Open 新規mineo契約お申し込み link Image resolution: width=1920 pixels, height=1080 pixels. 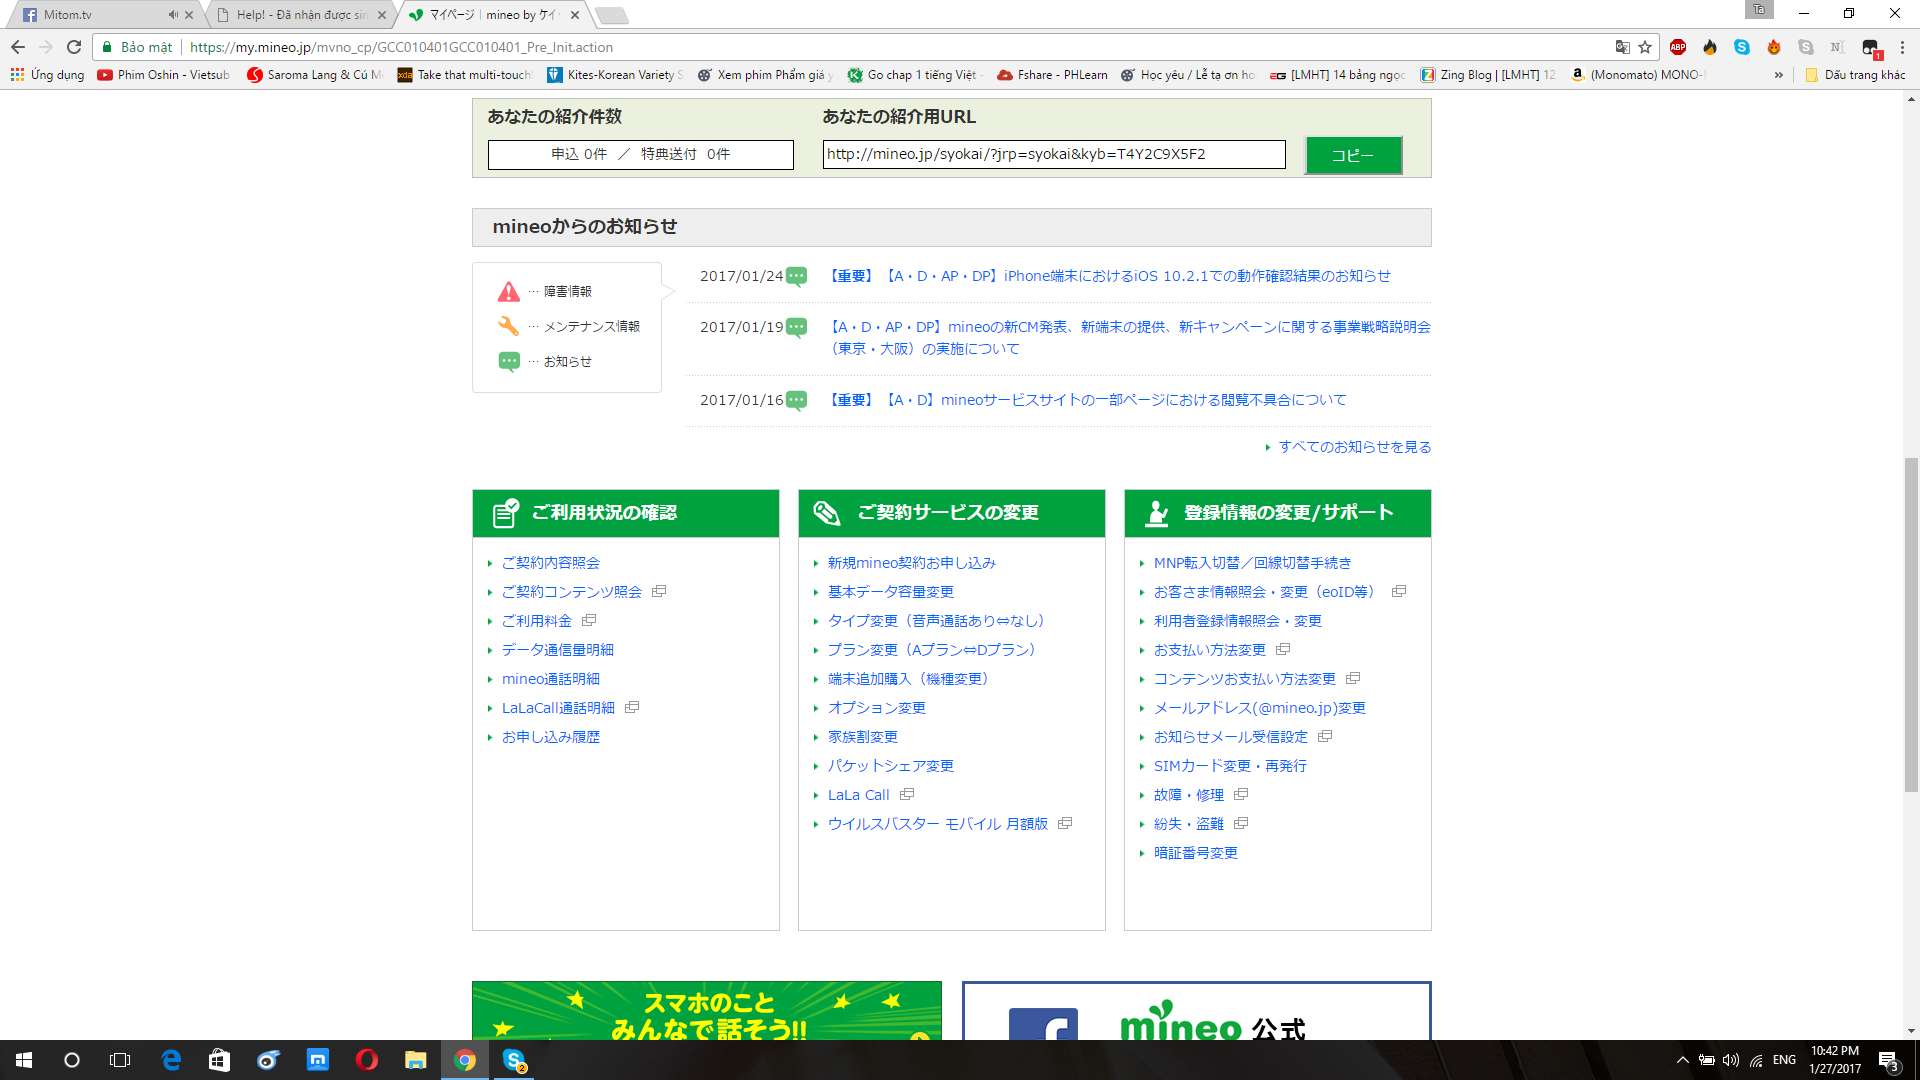click(912, 563)
